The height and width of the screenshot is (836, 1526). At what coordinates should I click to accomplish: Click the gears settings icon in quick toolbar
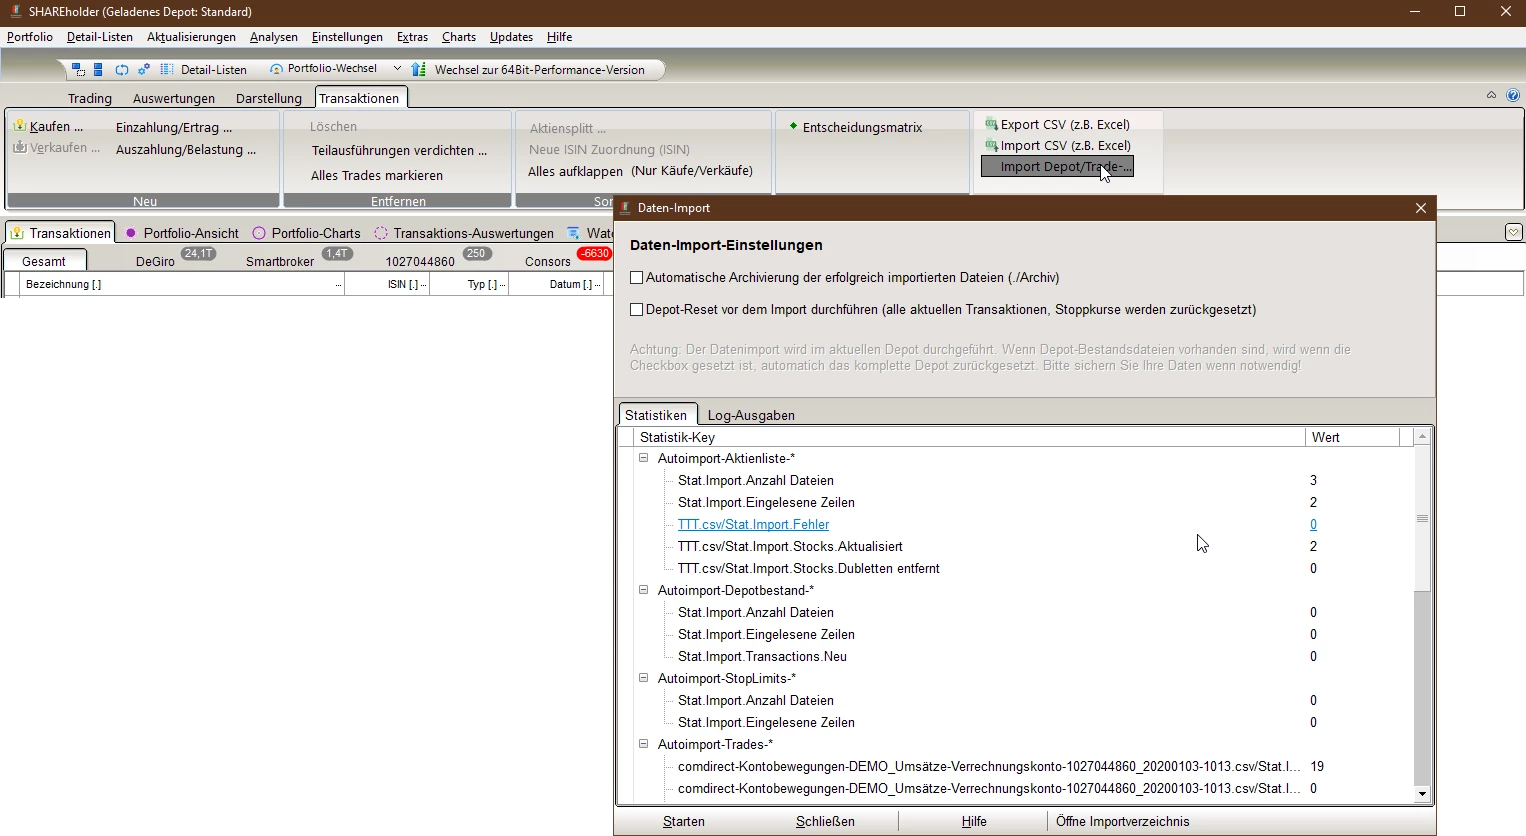[x=144, y=70]
